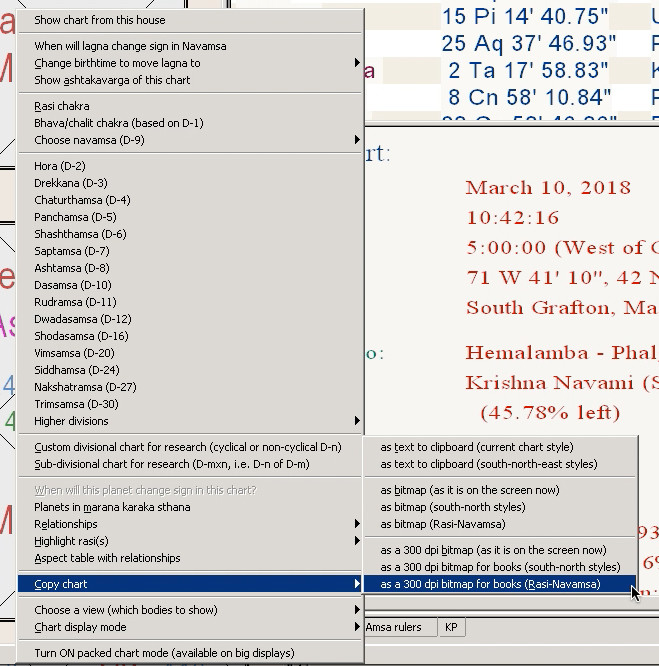
Task: Copy chart as text (current chart style)
Action: pyautogui.click(x=476, y=447)
